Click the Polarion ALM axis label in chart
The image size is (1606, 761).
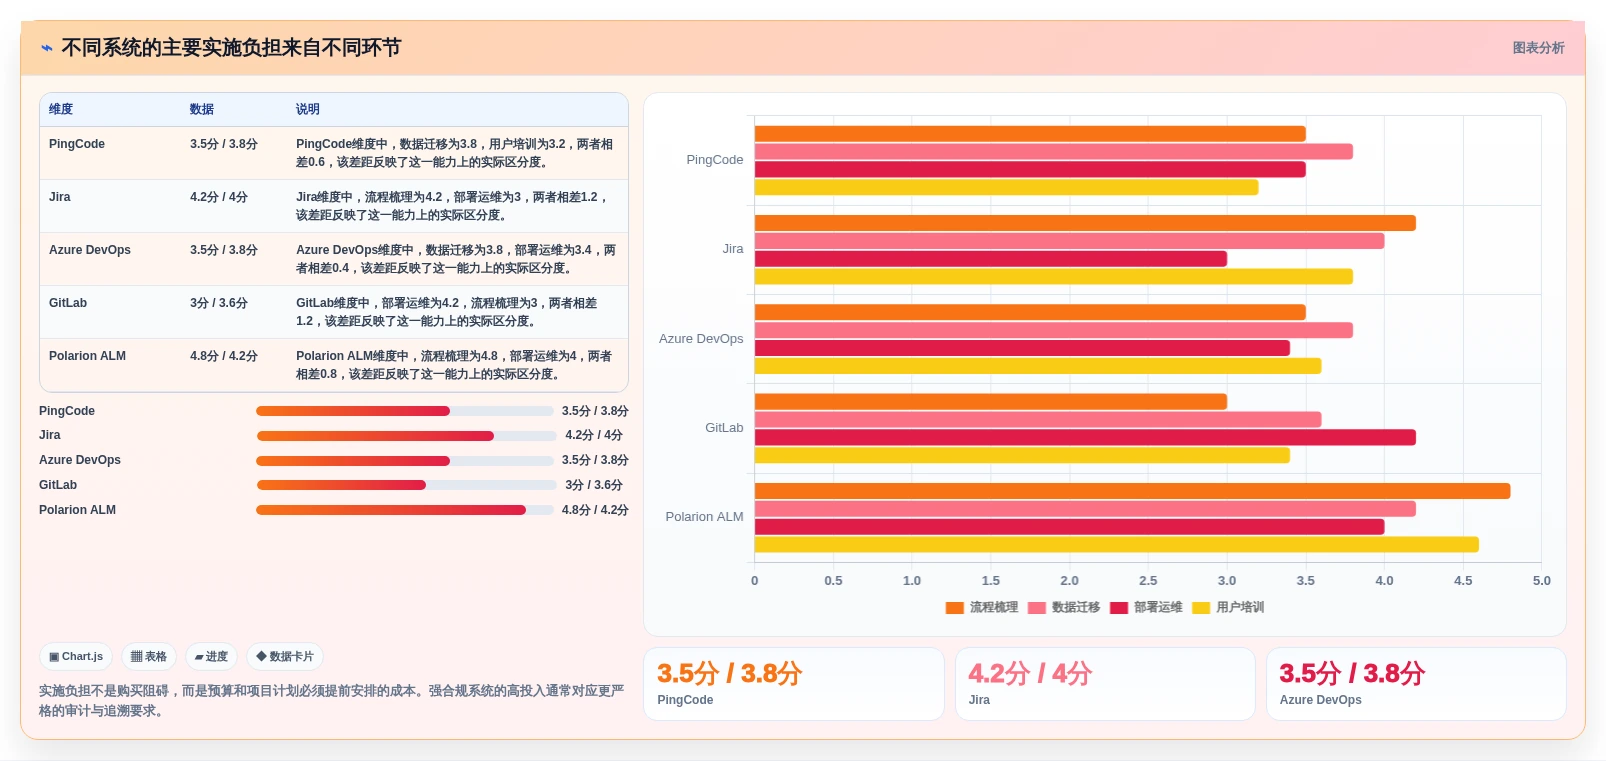coord(704,517)
